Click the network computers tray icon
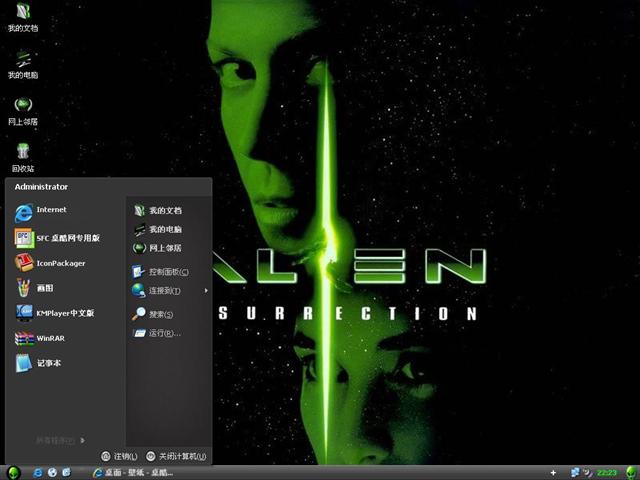Screen dimensions: 640x480 (x=575, y=473)
